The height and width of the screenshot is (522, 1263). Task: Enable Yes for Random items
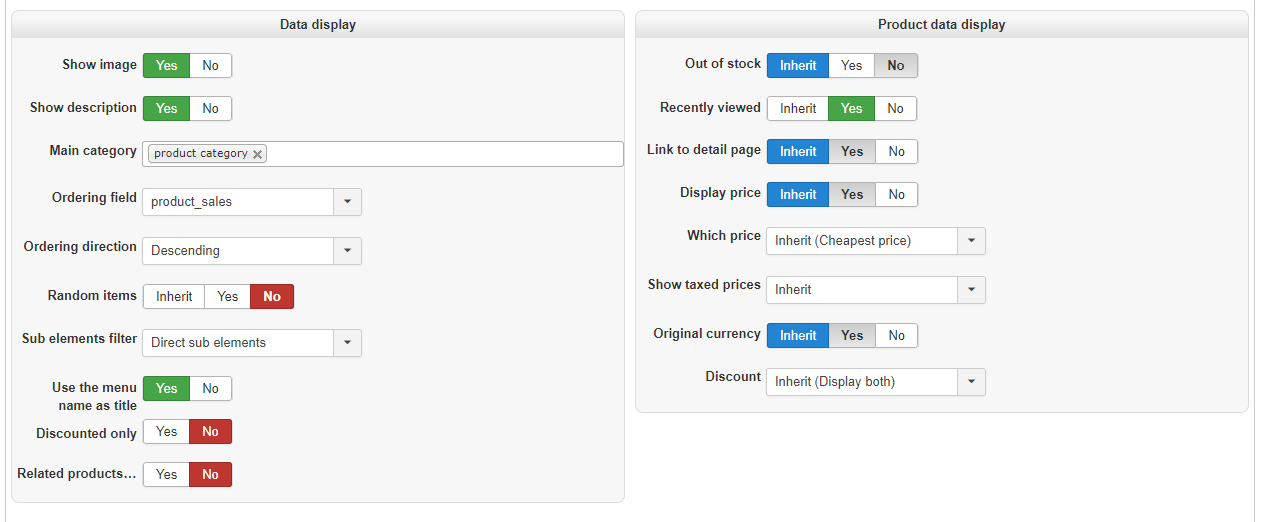tap(227, 297)
